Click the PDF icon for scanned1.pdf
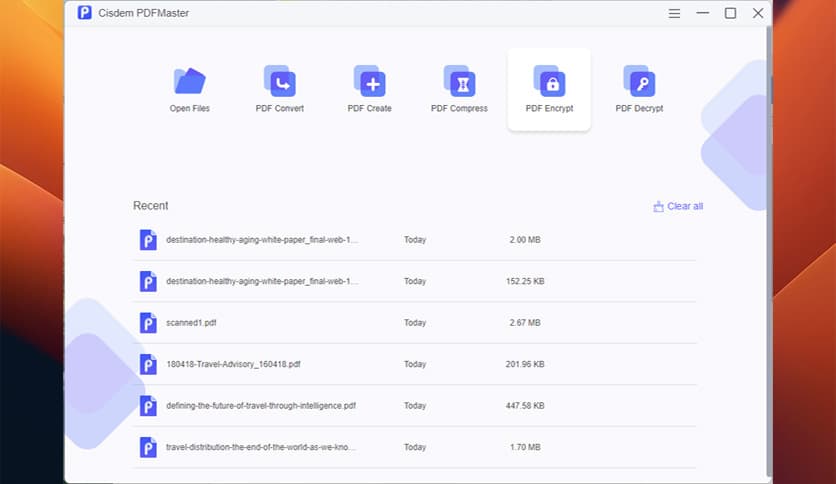Viewport: 836px width, 484px height. click(148, 323)
